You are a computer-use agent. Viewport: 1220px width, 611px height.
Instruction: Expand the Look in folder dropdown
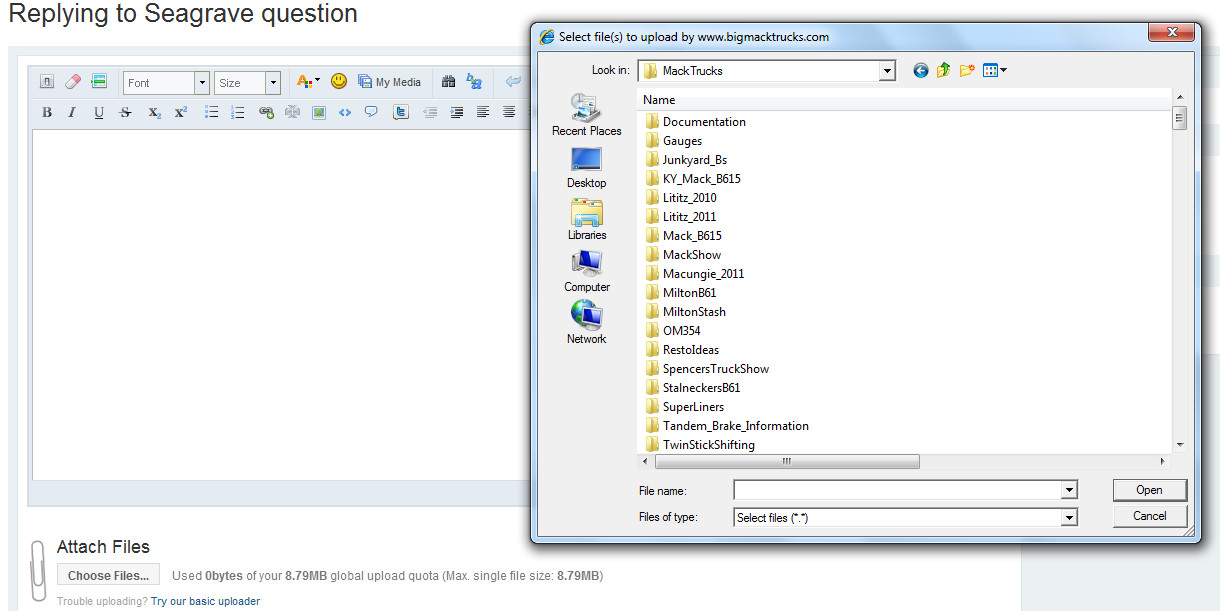click(887, 71)
